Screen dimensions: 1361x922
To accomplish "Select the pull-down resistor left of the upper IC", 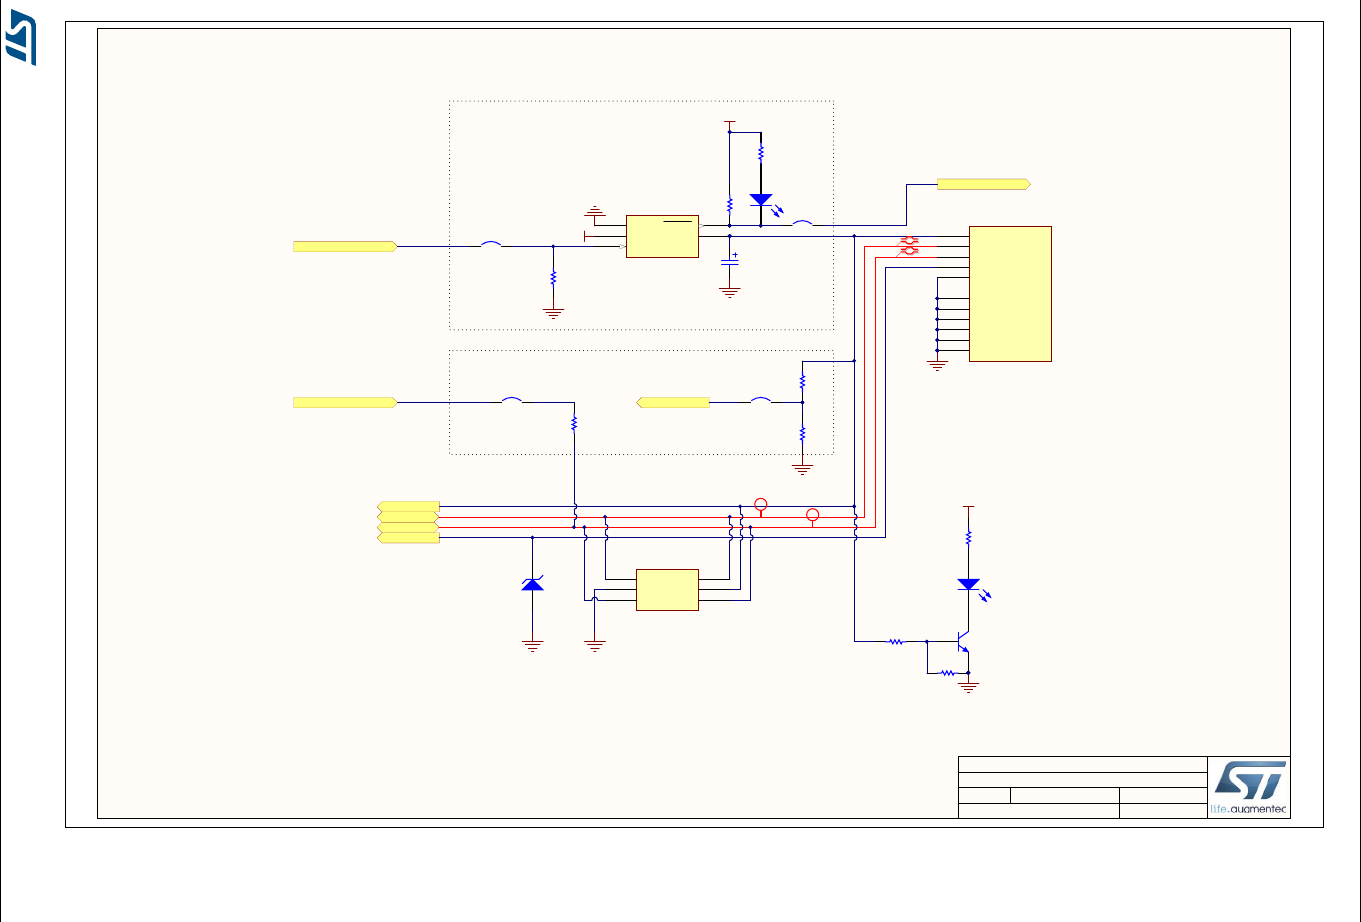I will (x=553, y=279).
